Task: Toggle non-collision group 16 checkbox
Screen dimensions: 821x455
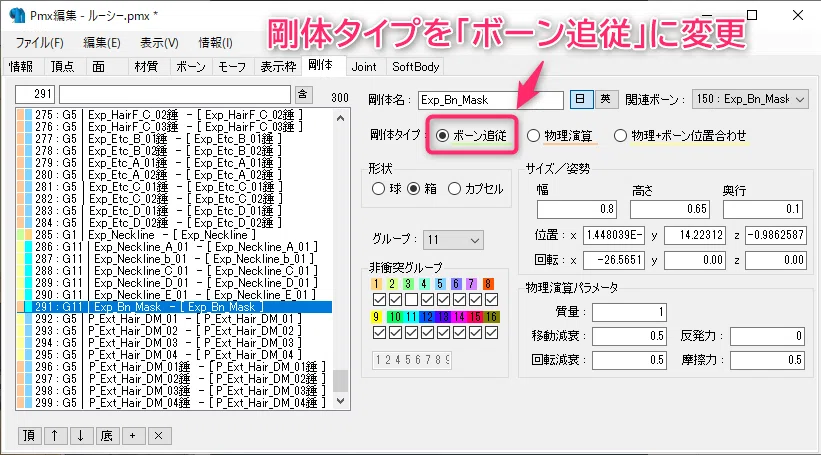Action: (491, 332)
